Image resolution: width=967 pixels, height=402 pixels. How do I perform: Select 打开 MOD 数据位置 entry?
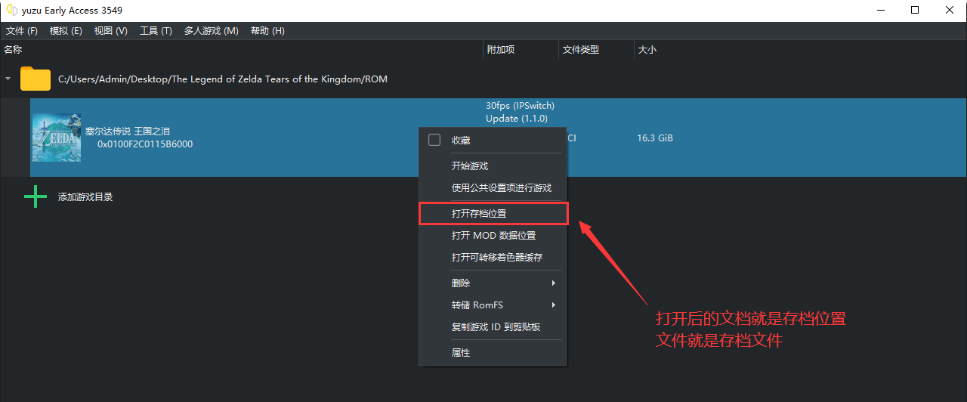tap(492, 236)
